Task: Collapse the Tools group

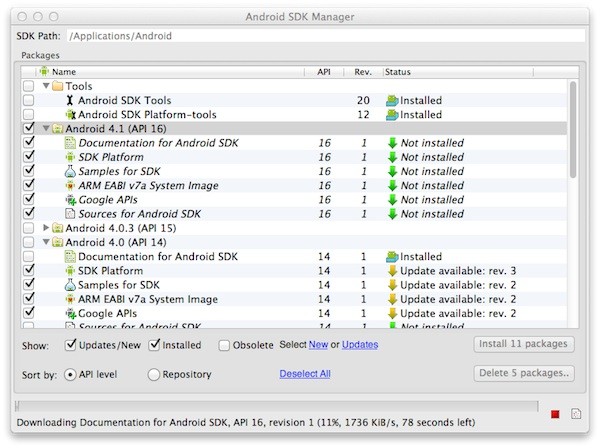Action: click(46, 86)
